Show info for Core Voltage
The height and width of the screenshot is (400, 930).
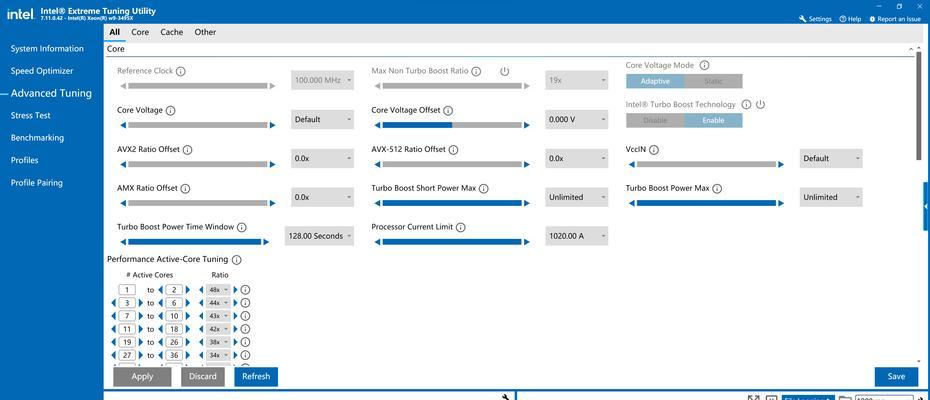(170, 110)
